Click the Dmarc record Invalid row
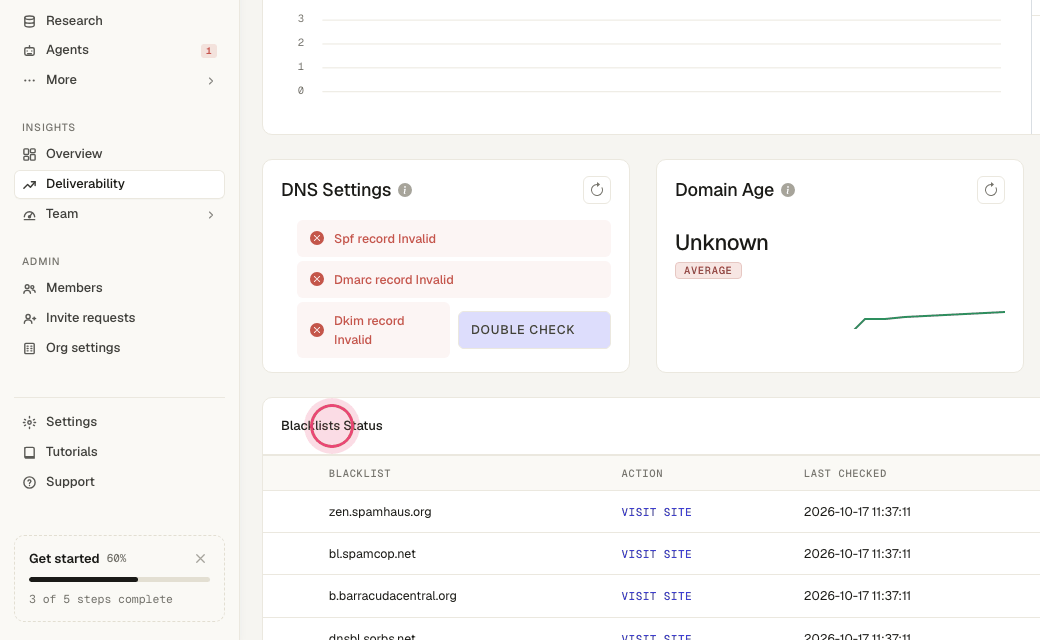The image size is (1040, 640). point(454,279)
